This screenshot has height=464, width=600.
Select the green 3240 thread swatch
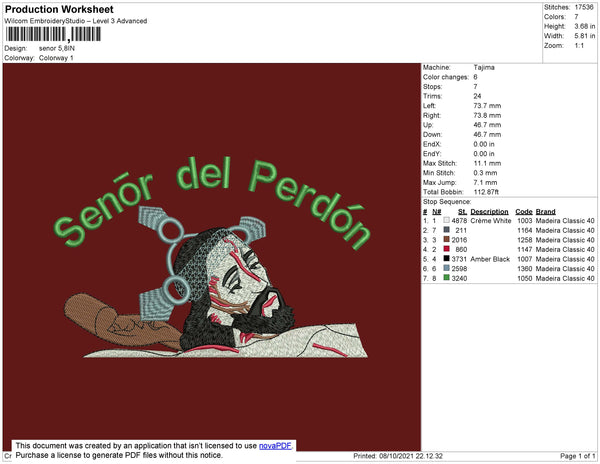tap(446, 278)
